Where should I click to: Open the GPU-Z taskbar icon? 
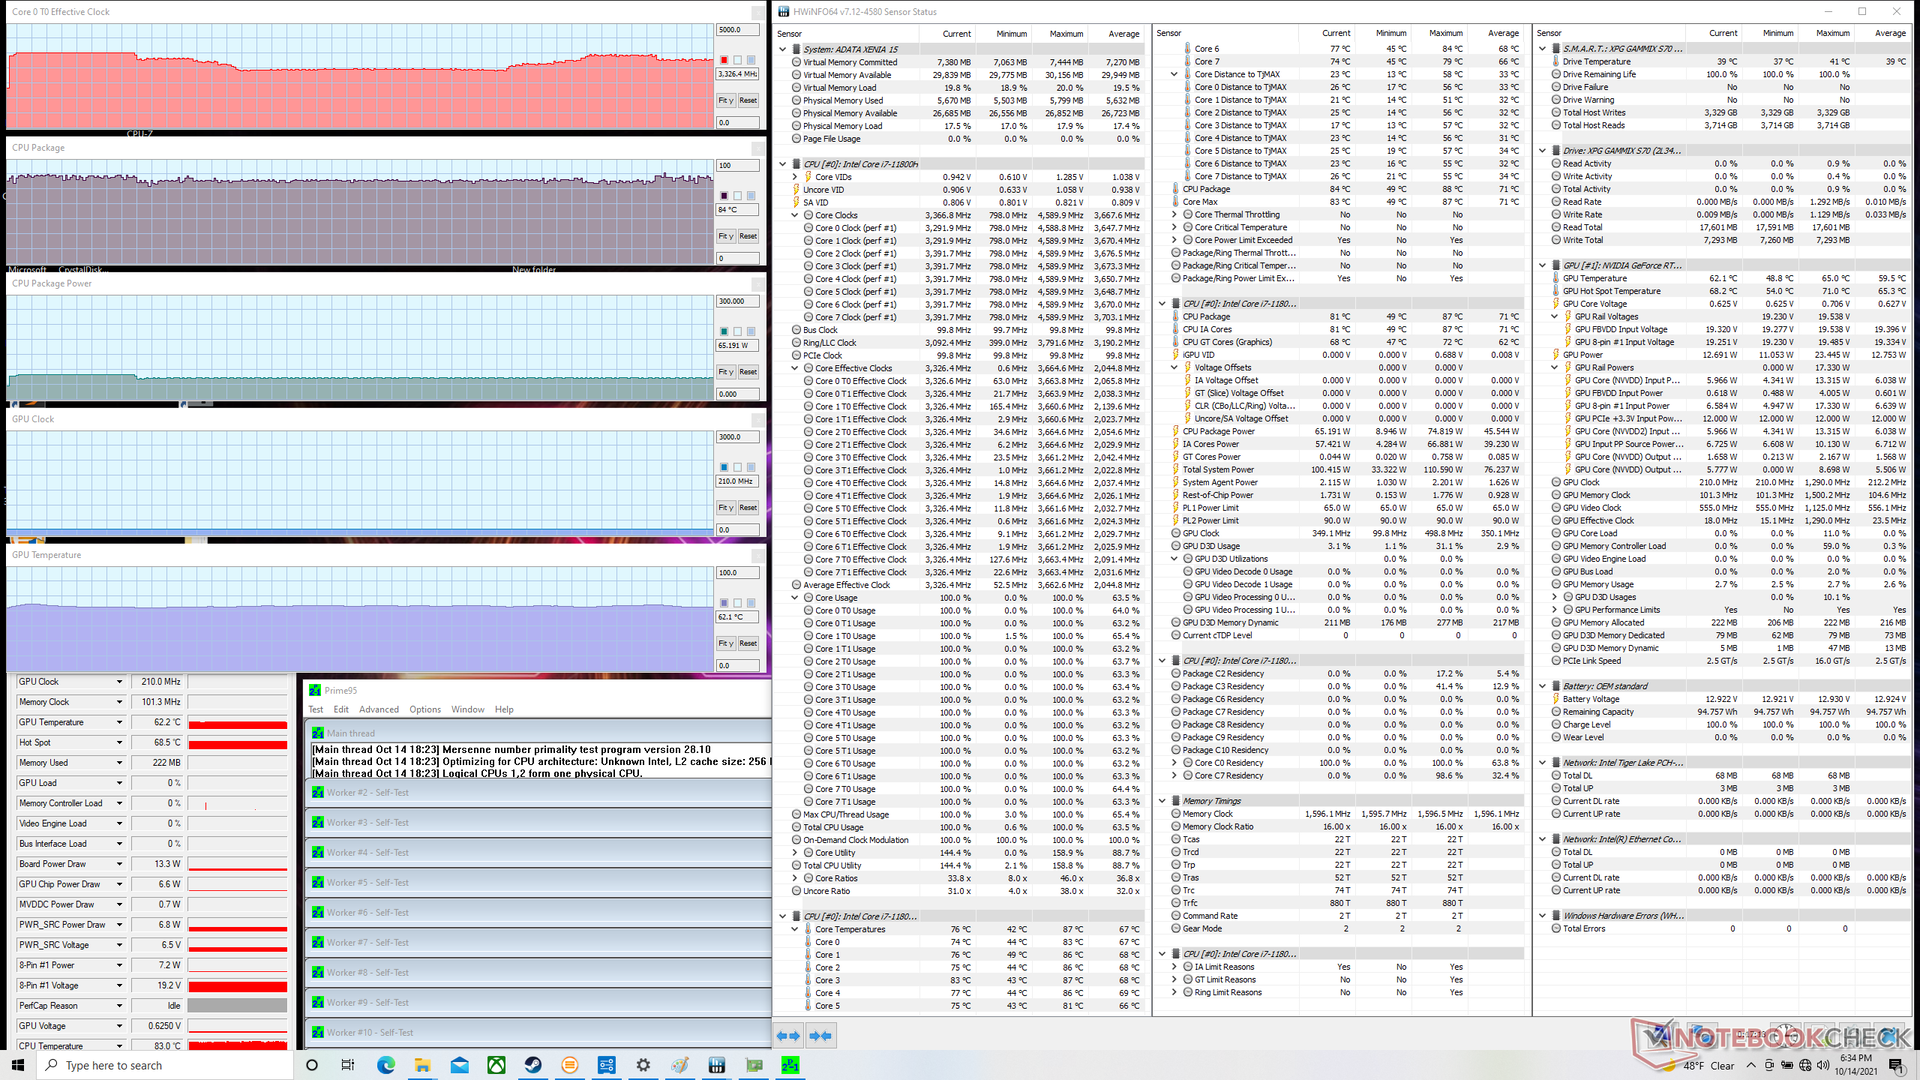753,1065
